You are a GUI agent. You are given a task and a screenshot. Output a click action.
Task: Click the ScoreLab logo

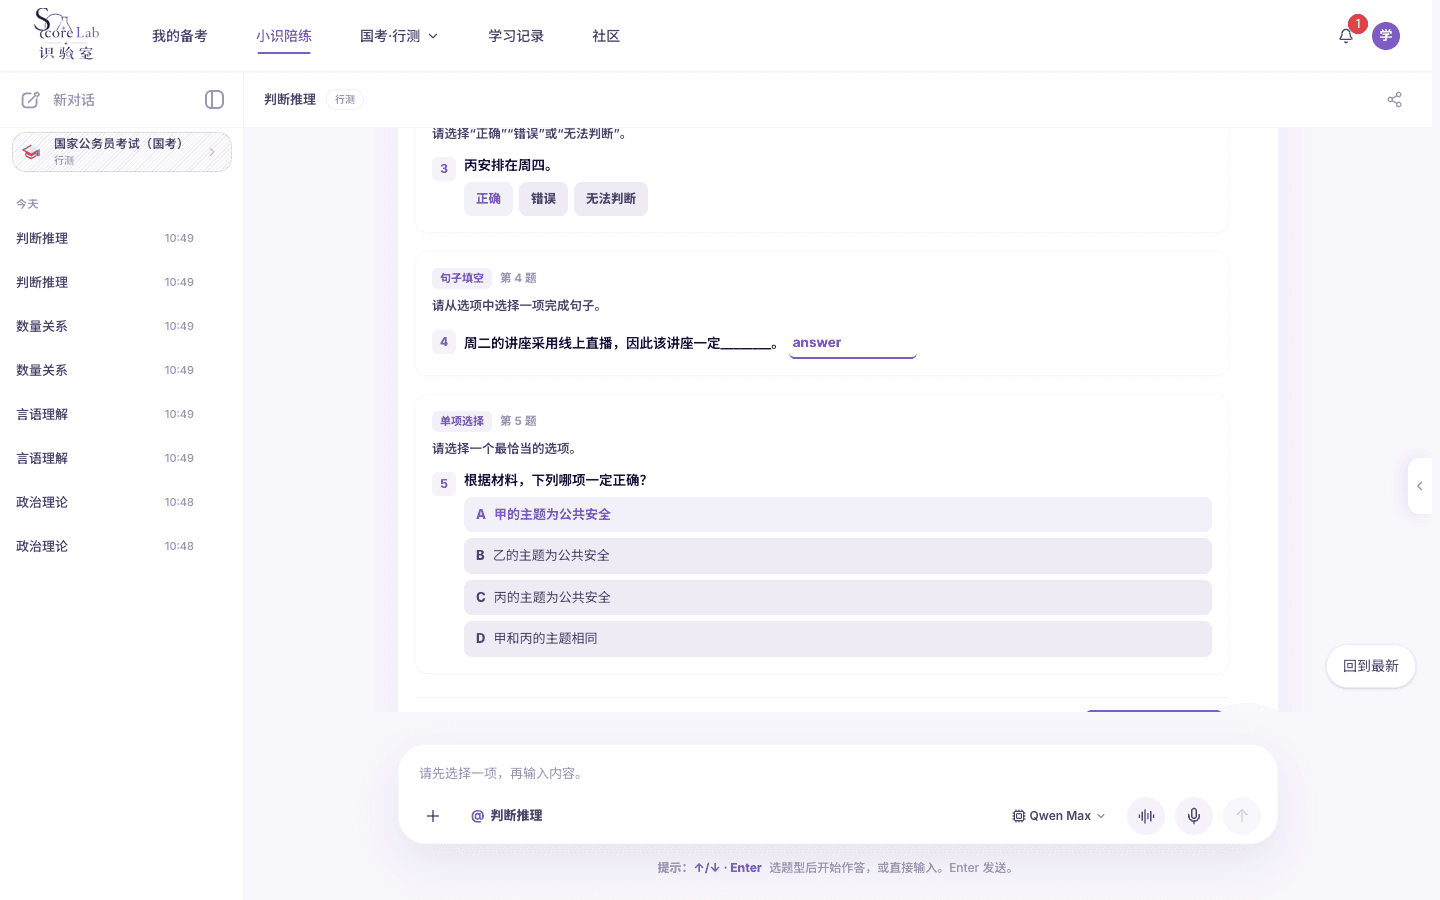pos(67,35)
